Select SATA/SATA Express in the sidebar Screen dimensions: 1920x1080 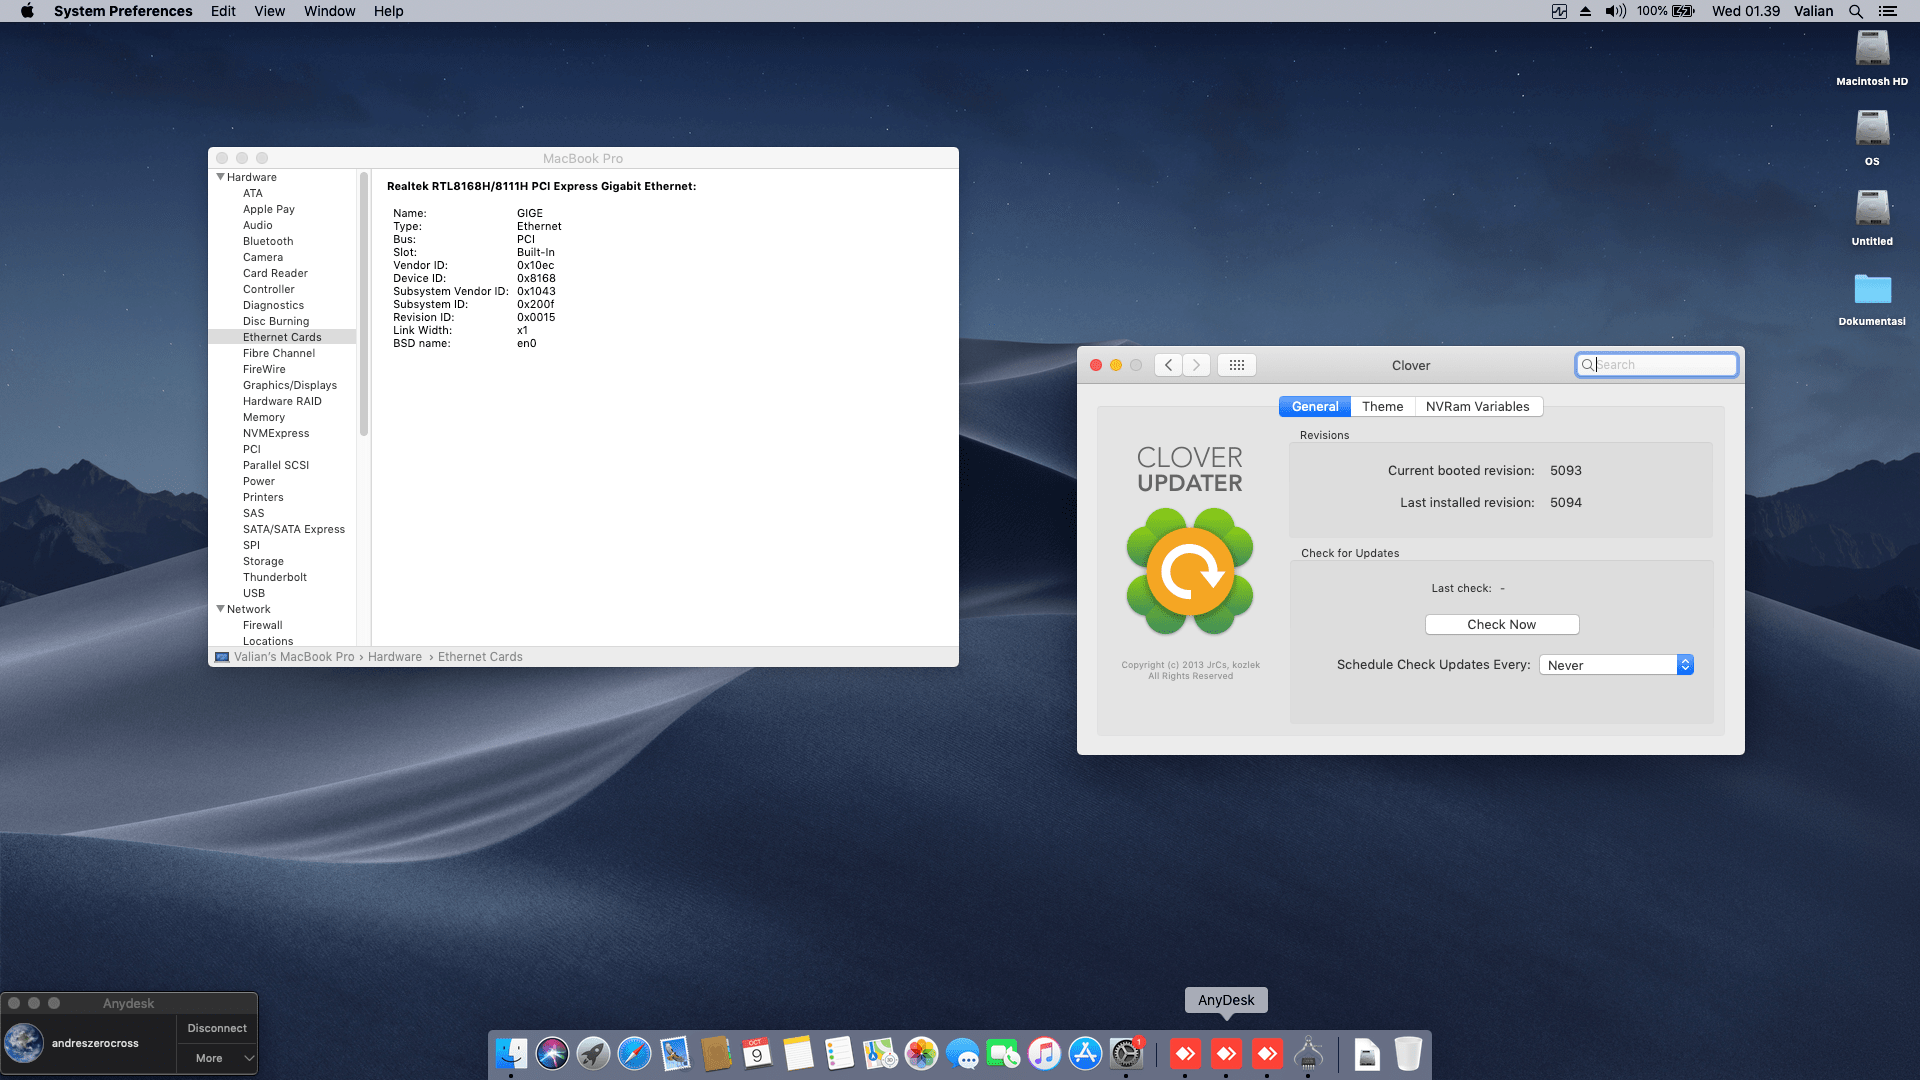click(294, 529)
